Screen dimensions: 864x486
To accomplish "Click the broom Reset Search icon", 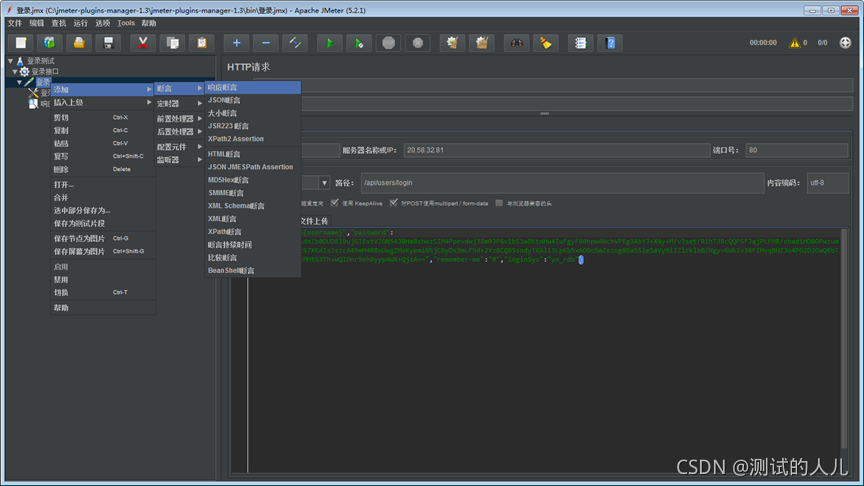I will tap(546, 43).
